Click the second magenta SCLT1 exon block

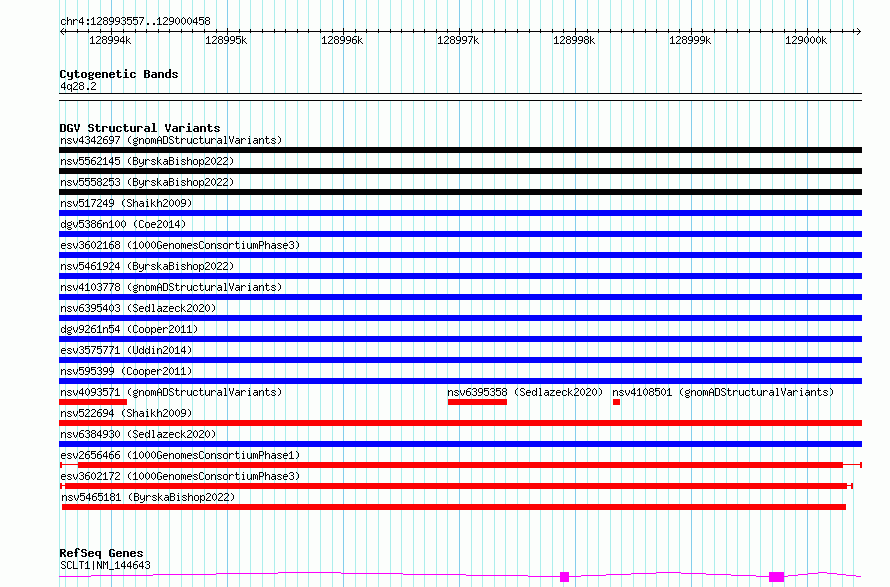click(x=776, y=577)
